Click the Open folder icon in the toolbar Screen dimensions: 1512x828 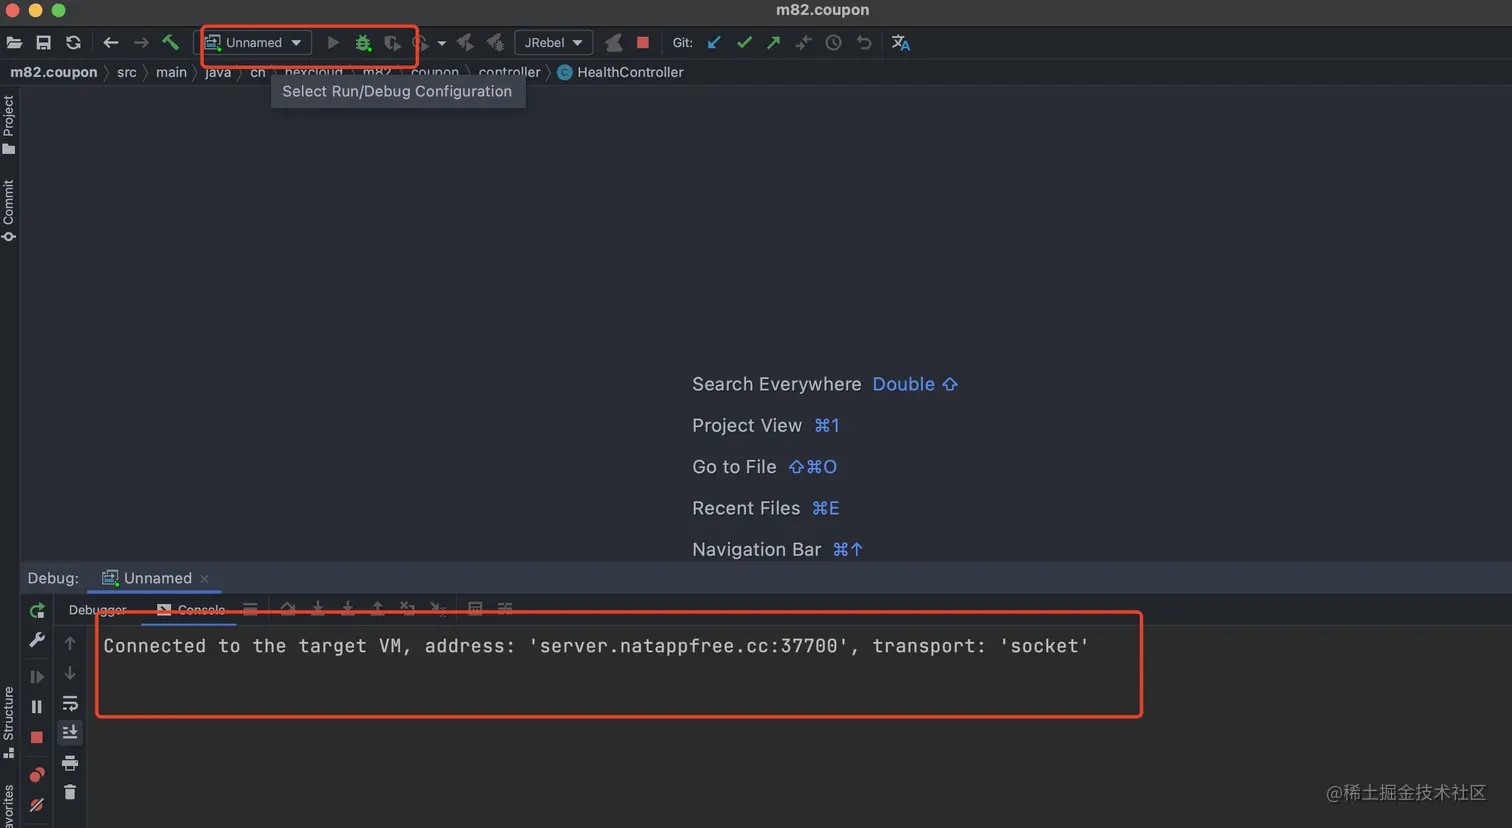point(14,43)
